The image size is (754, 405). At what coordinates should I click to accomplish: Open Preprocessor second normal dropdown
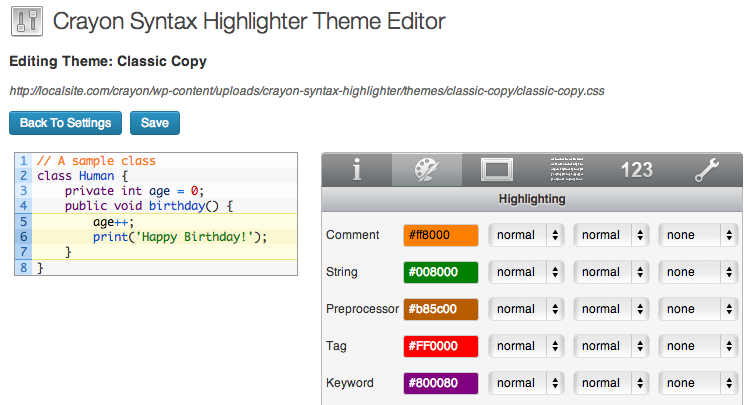[x=611, y=309]
